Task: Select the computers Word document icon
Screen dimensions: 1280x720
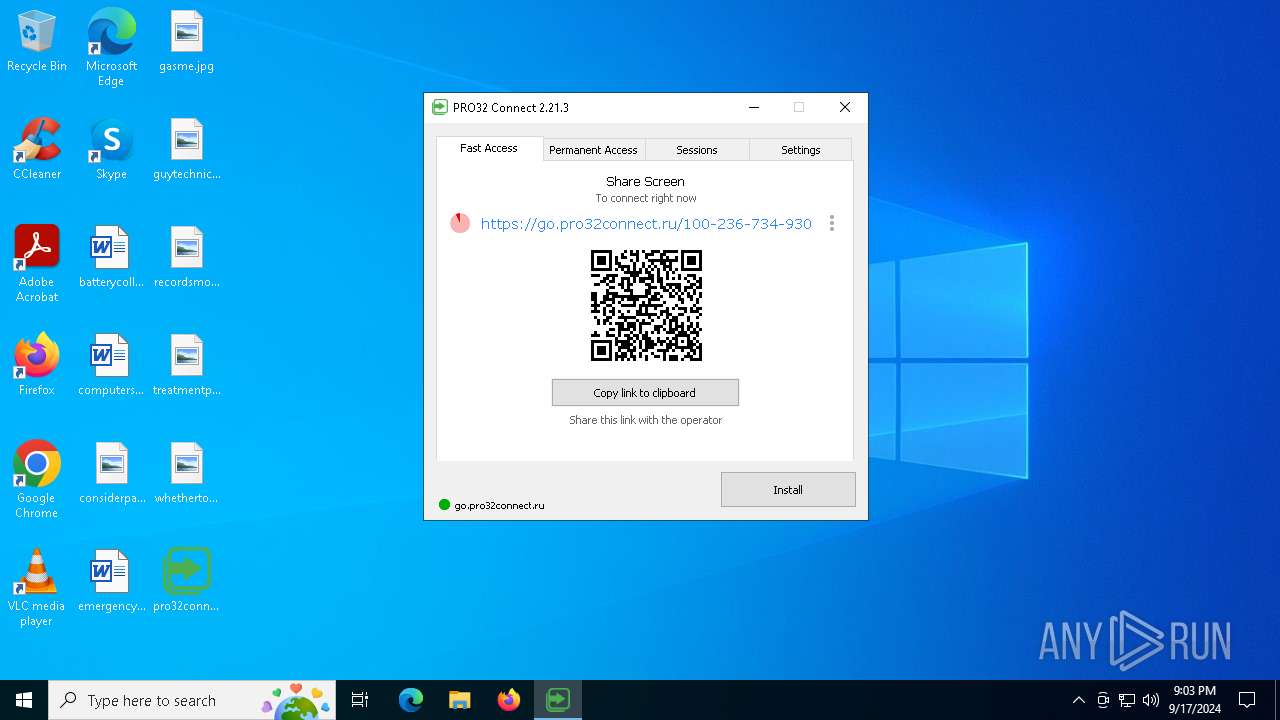Action: [111, 366]
